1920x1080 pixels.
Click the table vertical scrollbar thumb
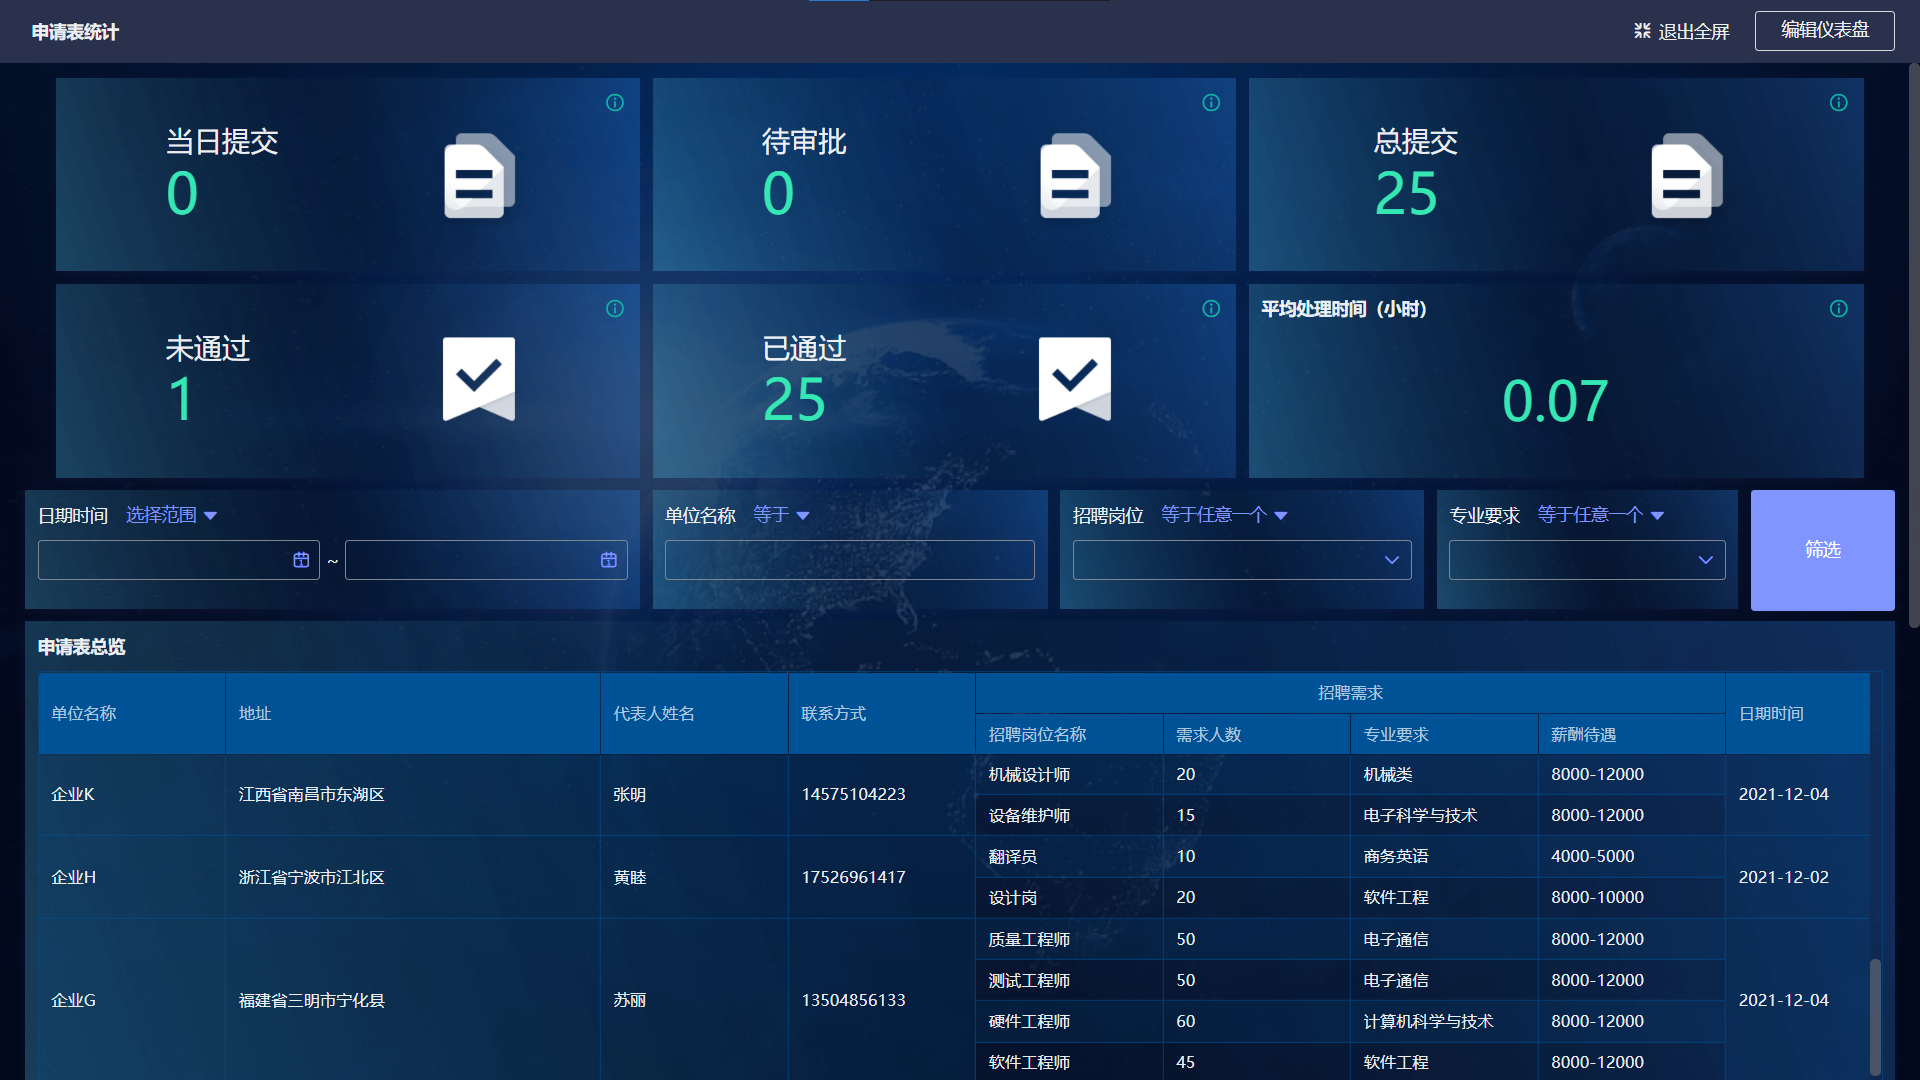click(x=1875, y=1015)
